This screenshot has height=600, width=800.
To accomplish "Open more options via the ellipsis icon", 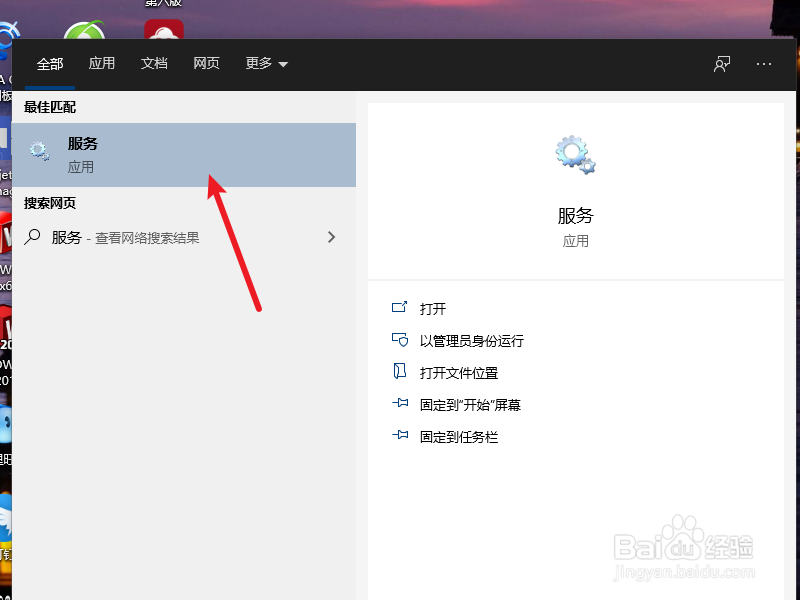I will [764, 63].
